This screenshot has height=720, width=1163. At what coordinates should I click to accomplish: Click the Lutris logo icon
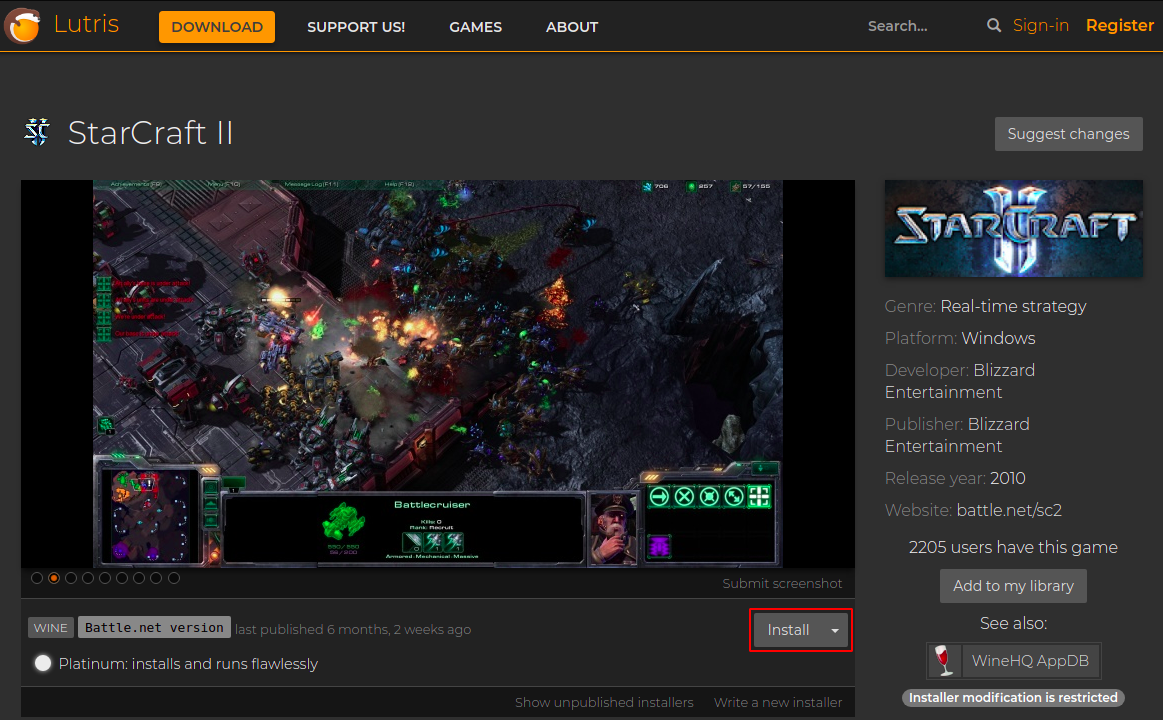tap(22, 26)
